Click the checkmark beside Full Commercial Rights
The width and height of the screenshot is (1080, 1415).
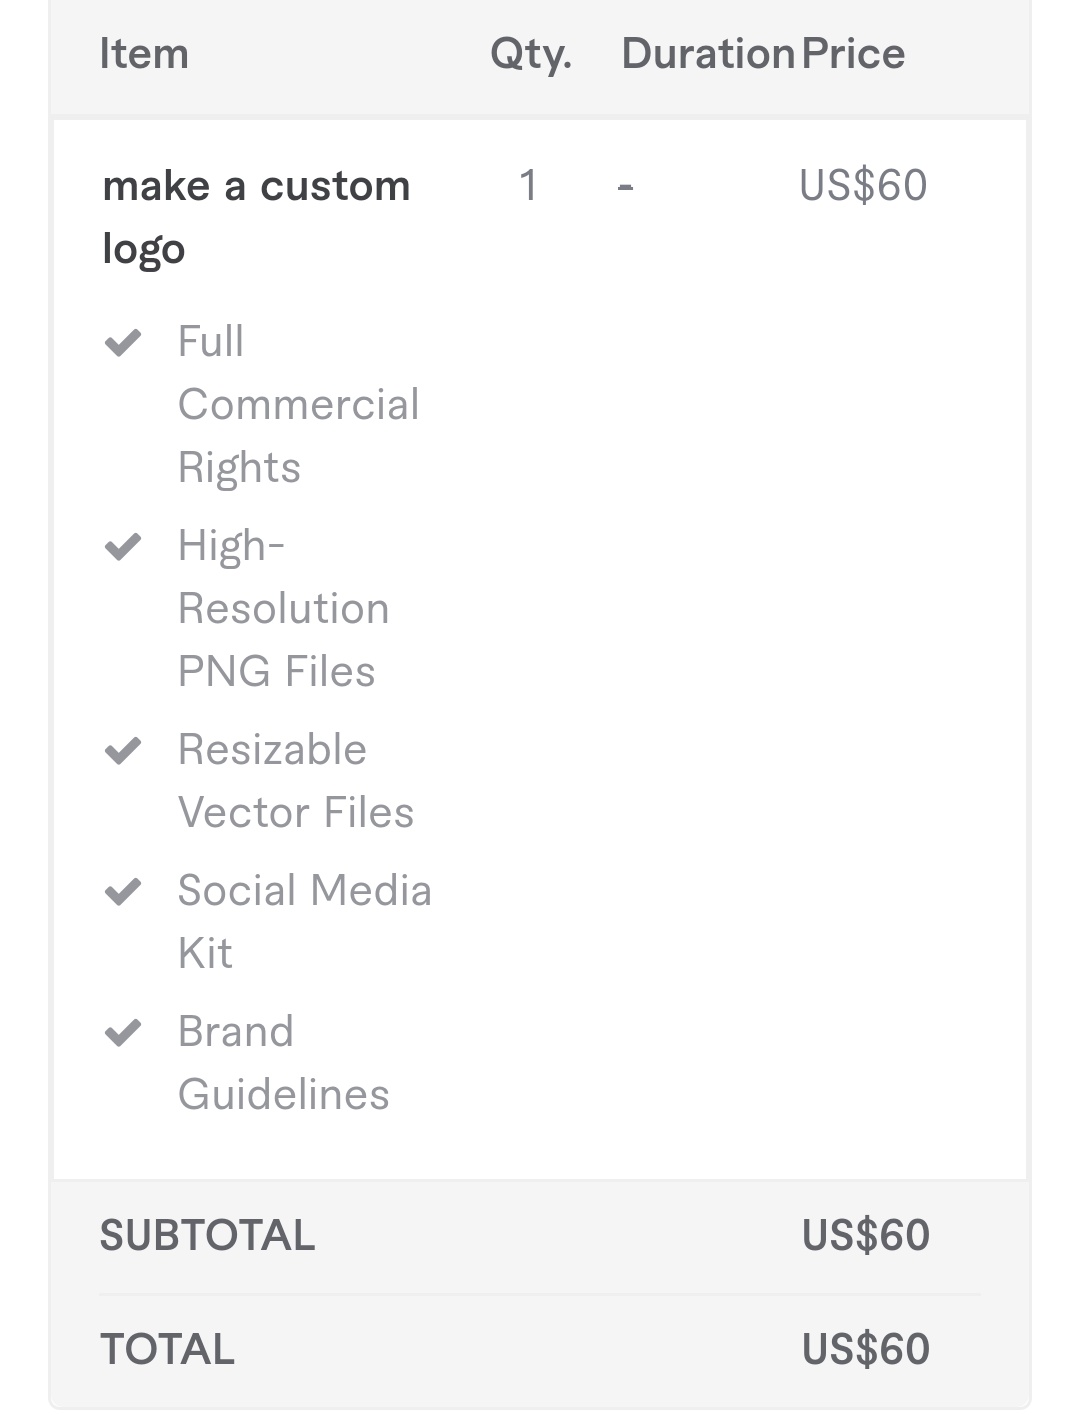coord(123,343)
